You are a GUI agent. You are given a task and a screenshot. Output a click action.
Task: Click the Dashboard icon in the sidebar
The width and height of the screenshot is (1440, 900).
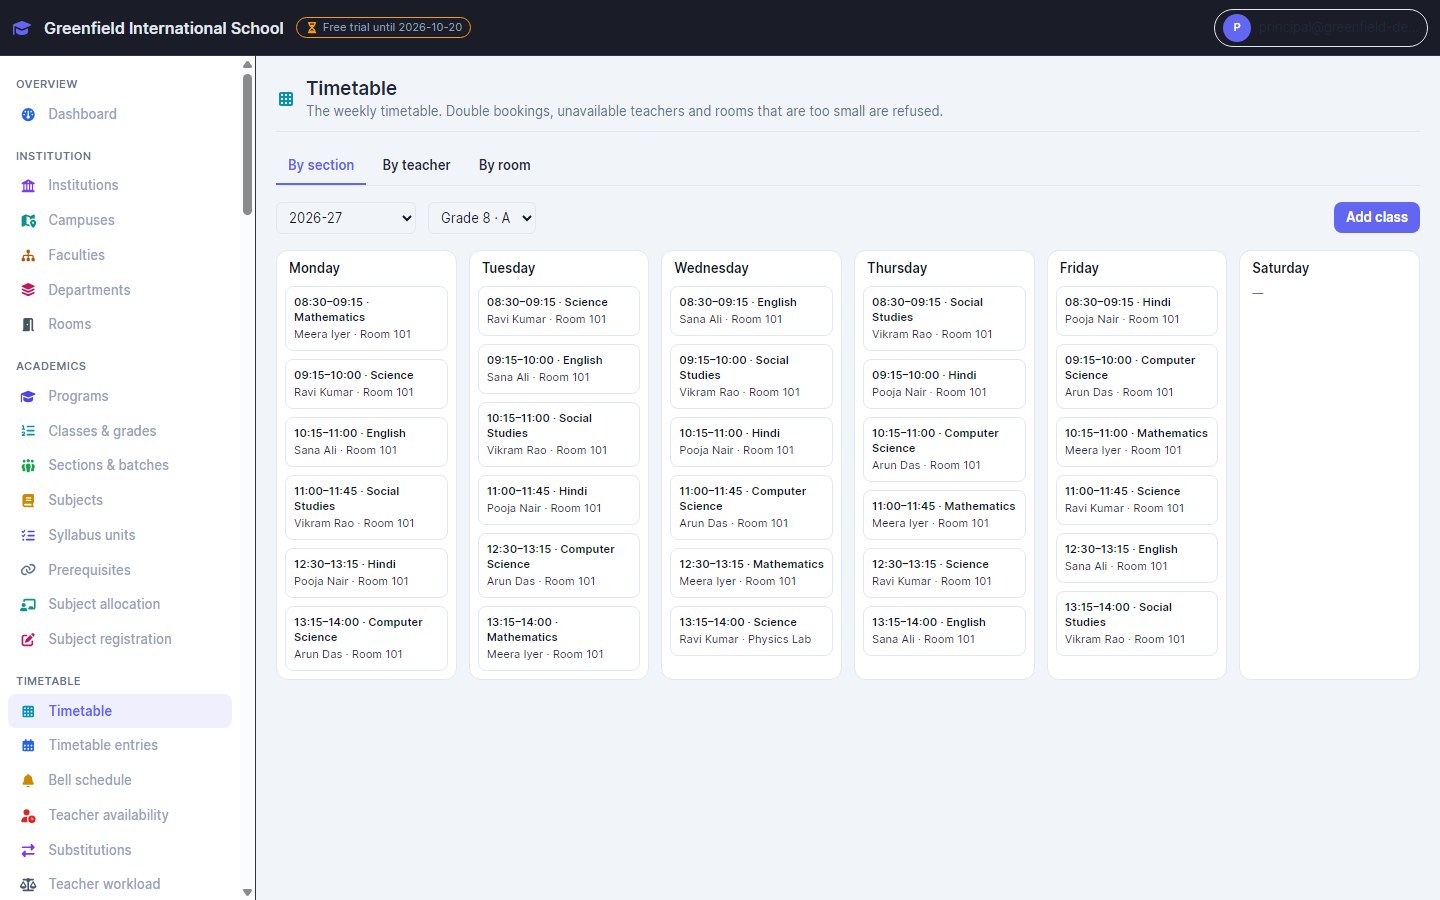click(x=28, y=115)
